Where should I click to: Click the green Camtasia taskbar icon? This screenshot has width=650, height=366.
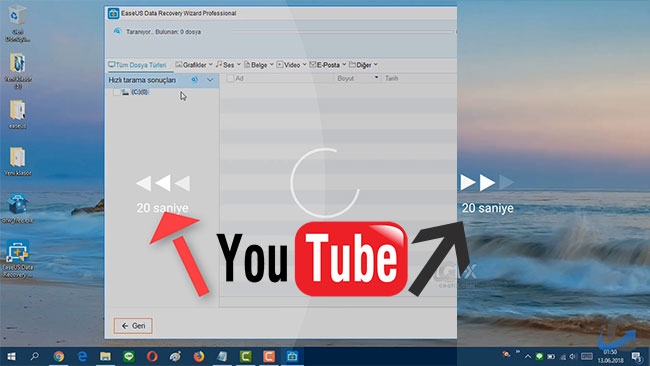[246, 356]
